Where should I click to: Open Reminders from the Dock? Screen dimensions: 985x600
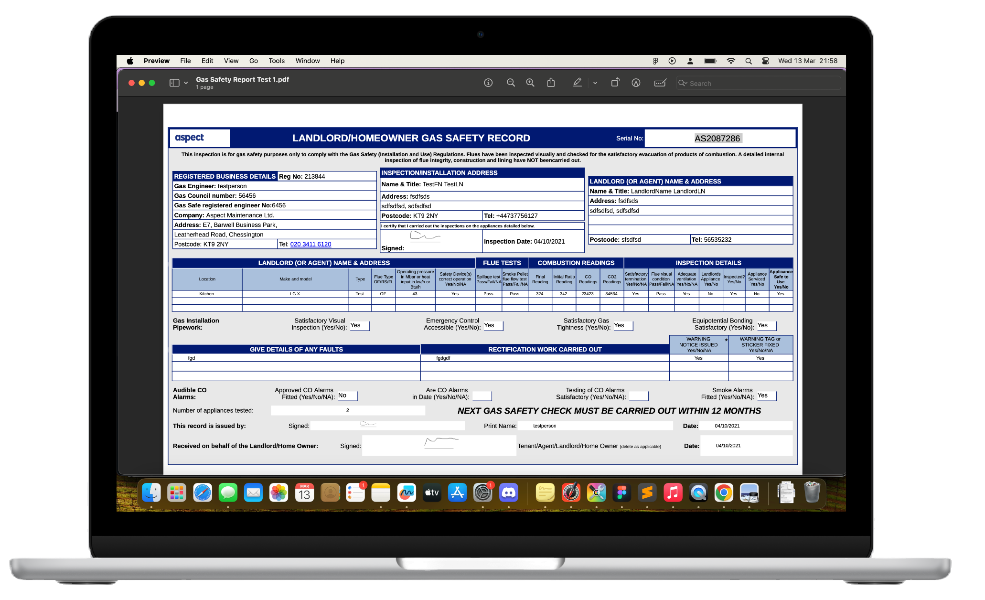(356, 493)
